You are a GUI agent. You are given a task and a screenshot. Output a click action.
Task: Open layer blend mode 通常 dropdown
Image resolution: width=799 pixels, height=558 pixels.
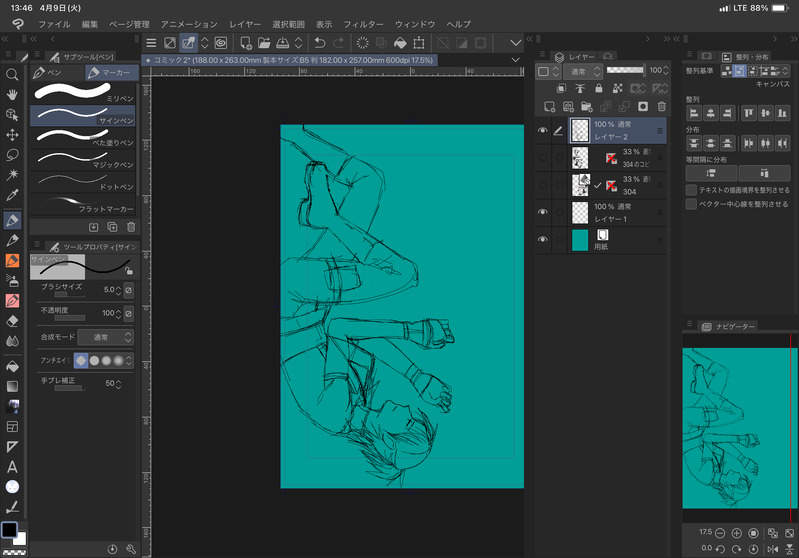pos(582,72)
